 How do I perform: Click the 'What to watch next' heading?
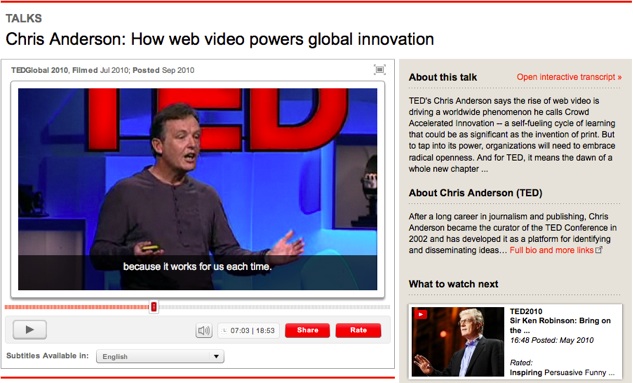[x=453, y=284]
